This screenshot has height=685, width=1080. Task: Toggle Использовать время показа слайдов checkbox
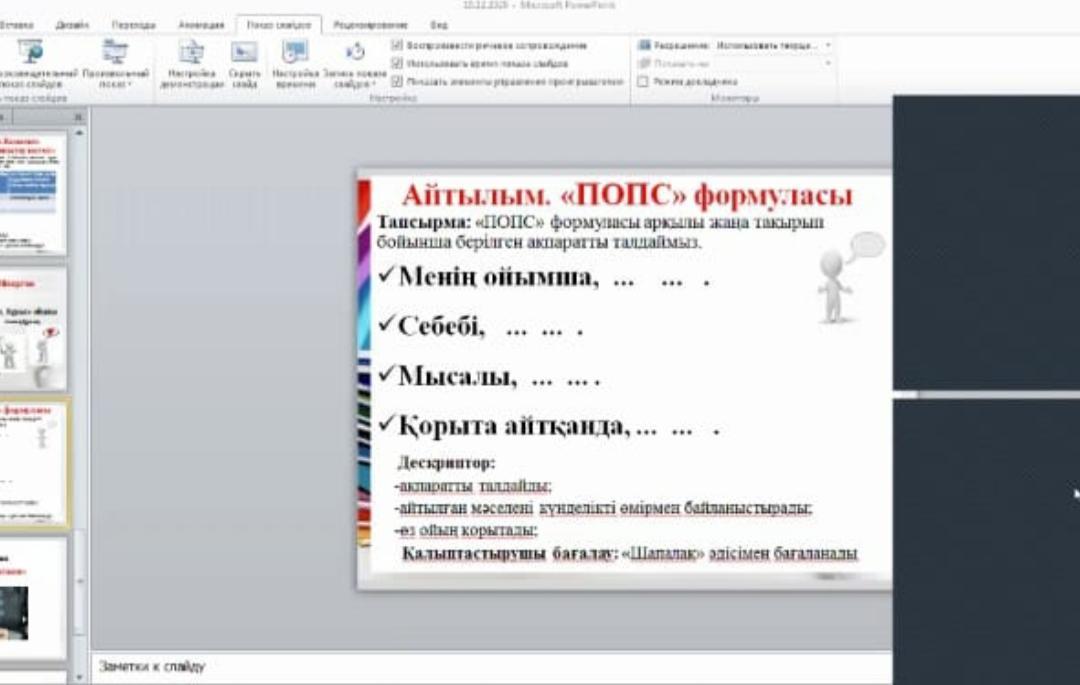tap(397, 63)
